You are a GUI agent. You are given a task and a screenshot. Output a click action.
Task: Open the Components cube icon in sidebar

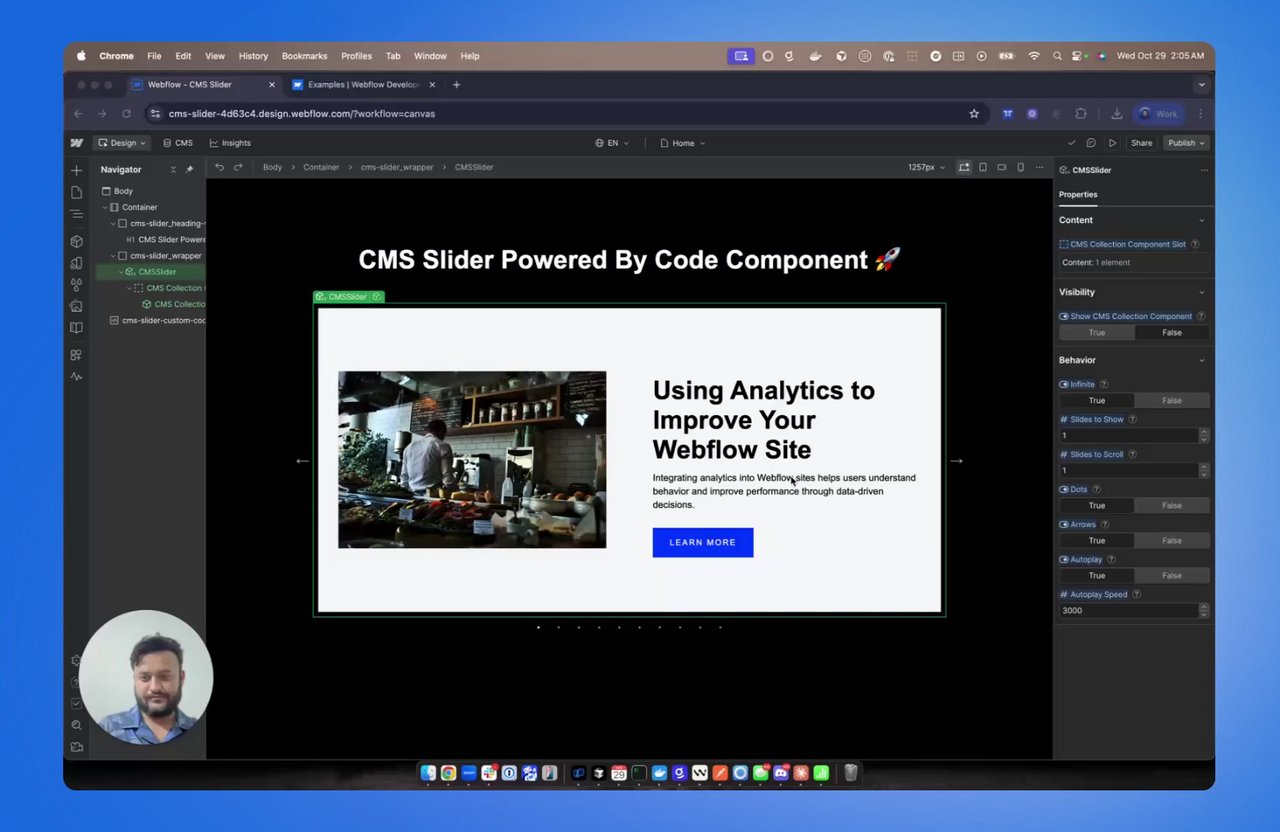coord(76,241)
